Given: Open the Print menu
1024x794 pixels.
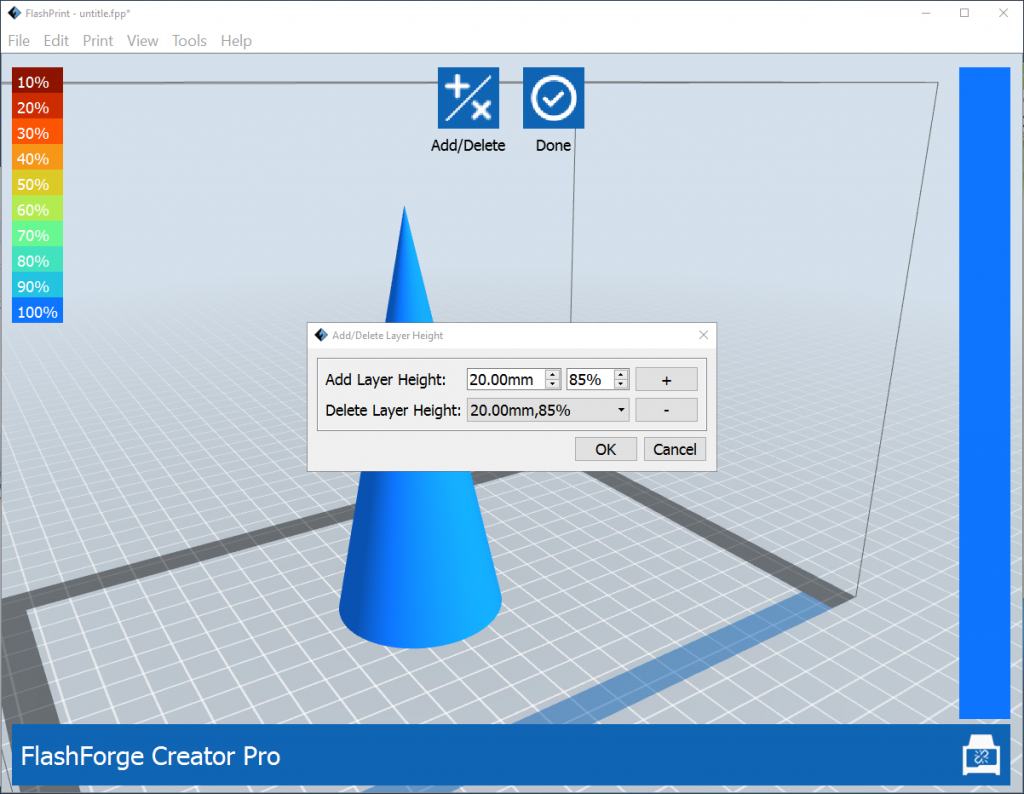Looking at the screenshot, I should pos(98,40).
